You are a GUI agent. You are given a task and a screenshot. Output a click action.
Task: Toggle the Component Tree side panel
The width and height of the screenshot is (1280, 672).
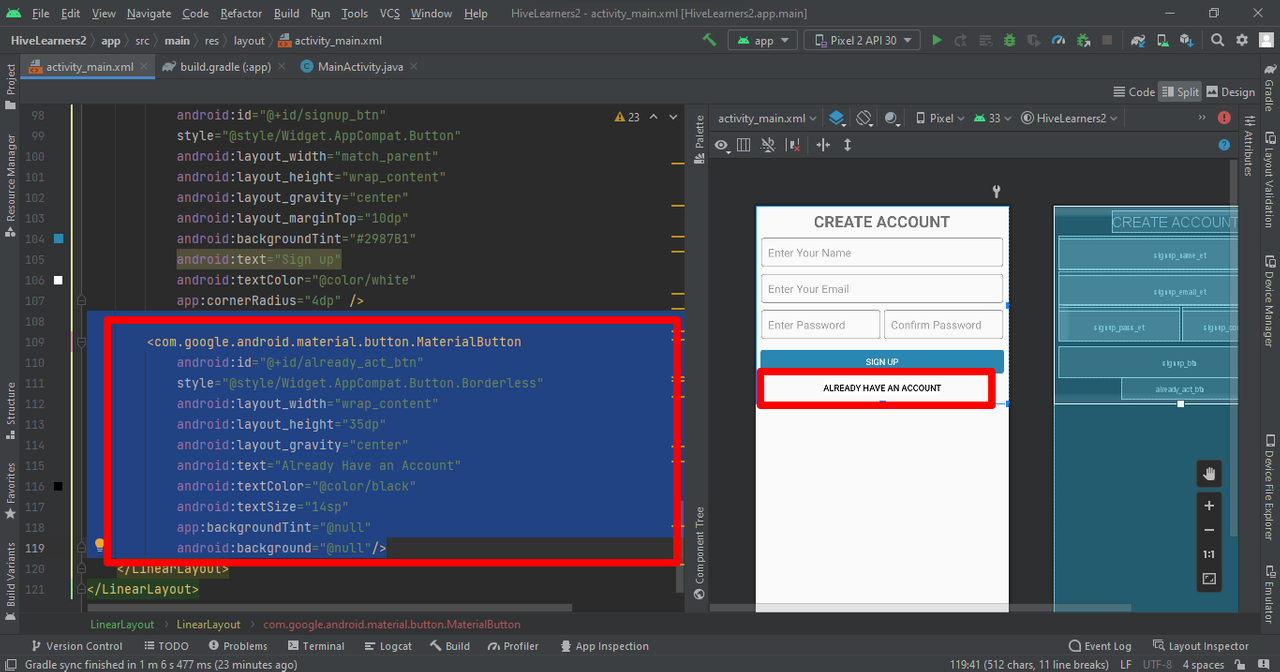(699, 553)
